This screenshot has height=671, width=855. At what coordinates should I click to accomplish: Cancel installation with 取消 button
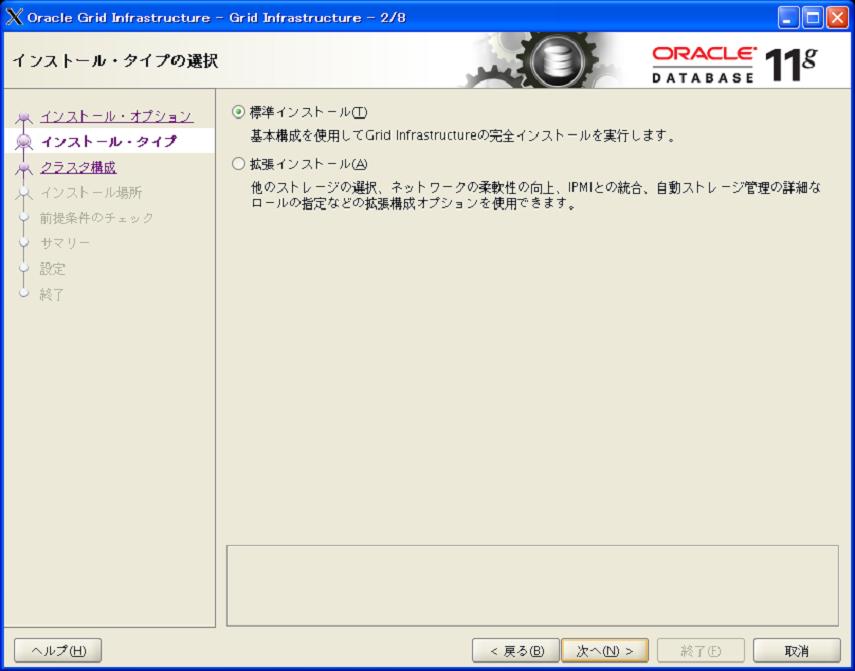797,650
